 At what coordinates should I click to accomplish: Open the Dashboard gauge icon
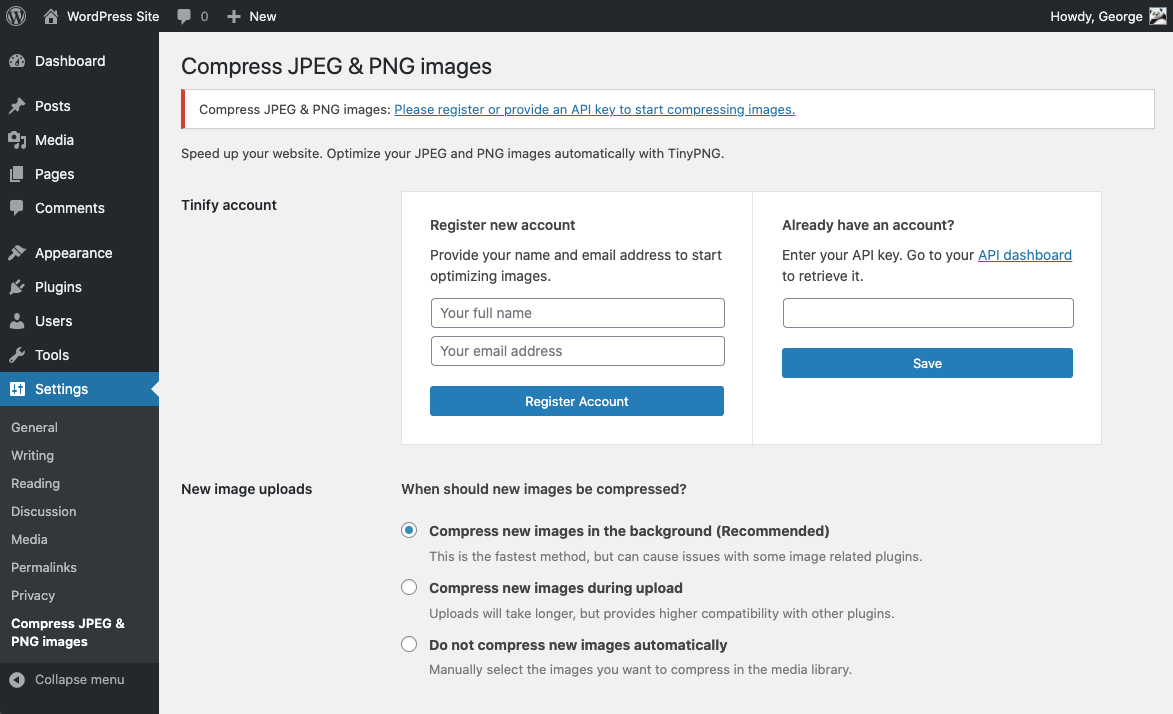pyautogui.click(x=17, y=61)
